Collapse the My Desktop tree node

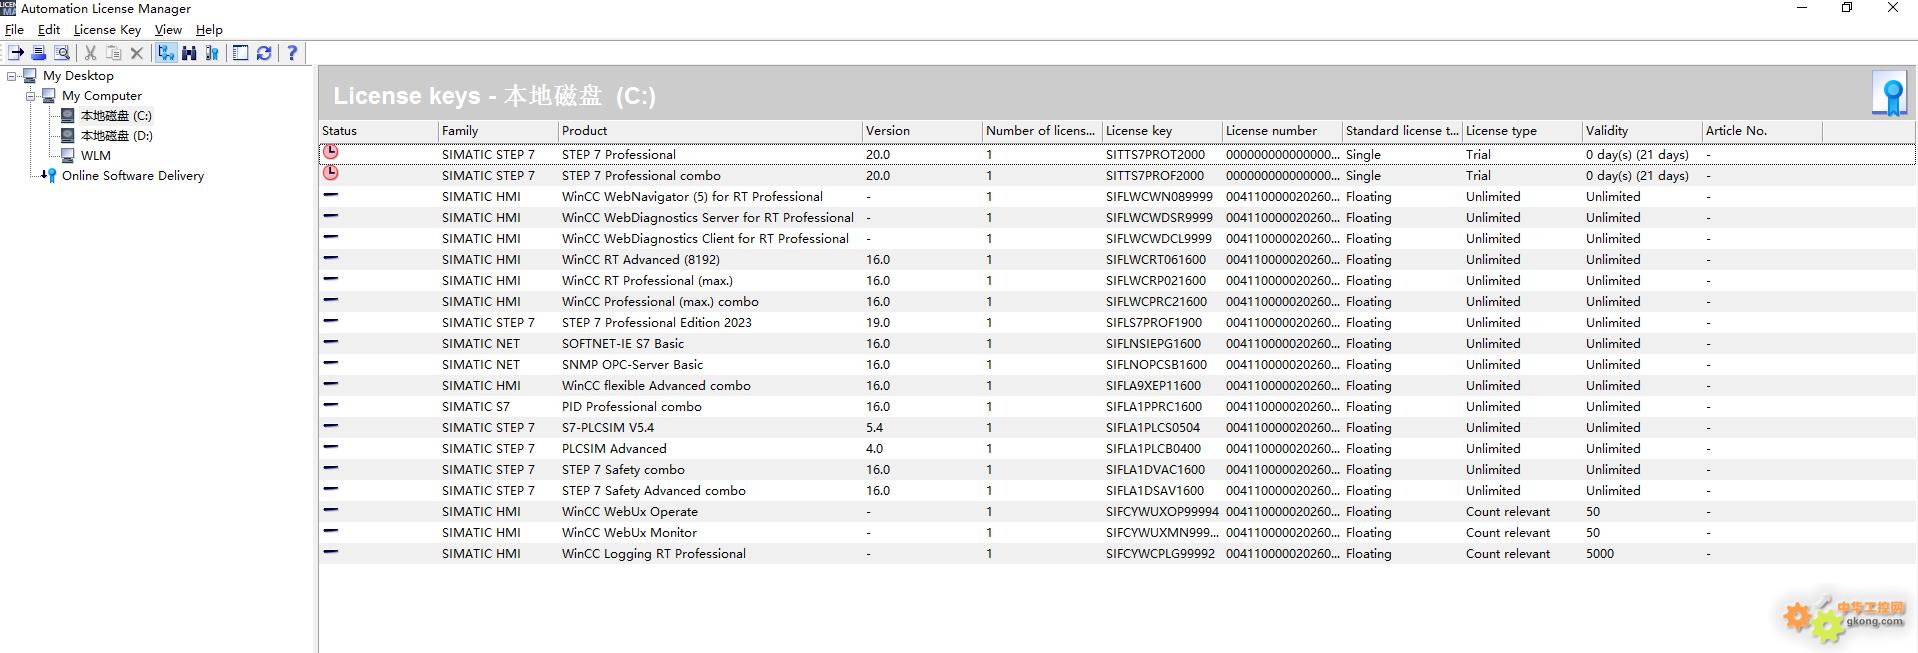12,76
